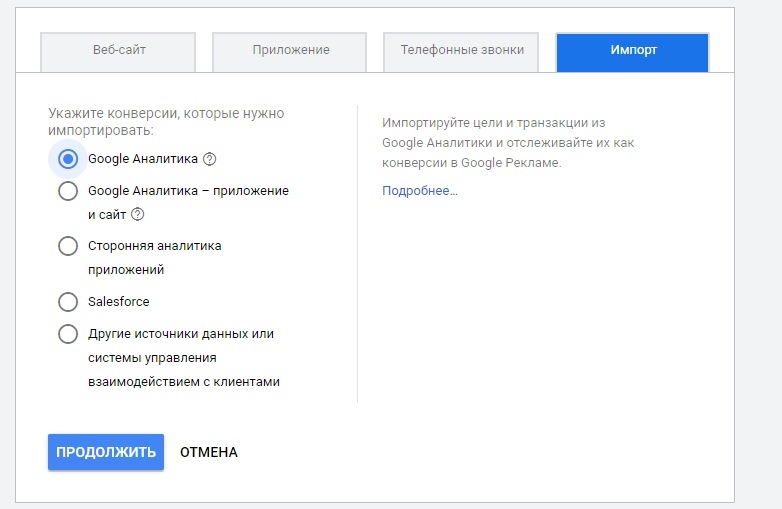Choose 'Google Аналитика – приложение и сайт' radio
This screenshot has height=509, width=782.
click(x=68, y=191)
